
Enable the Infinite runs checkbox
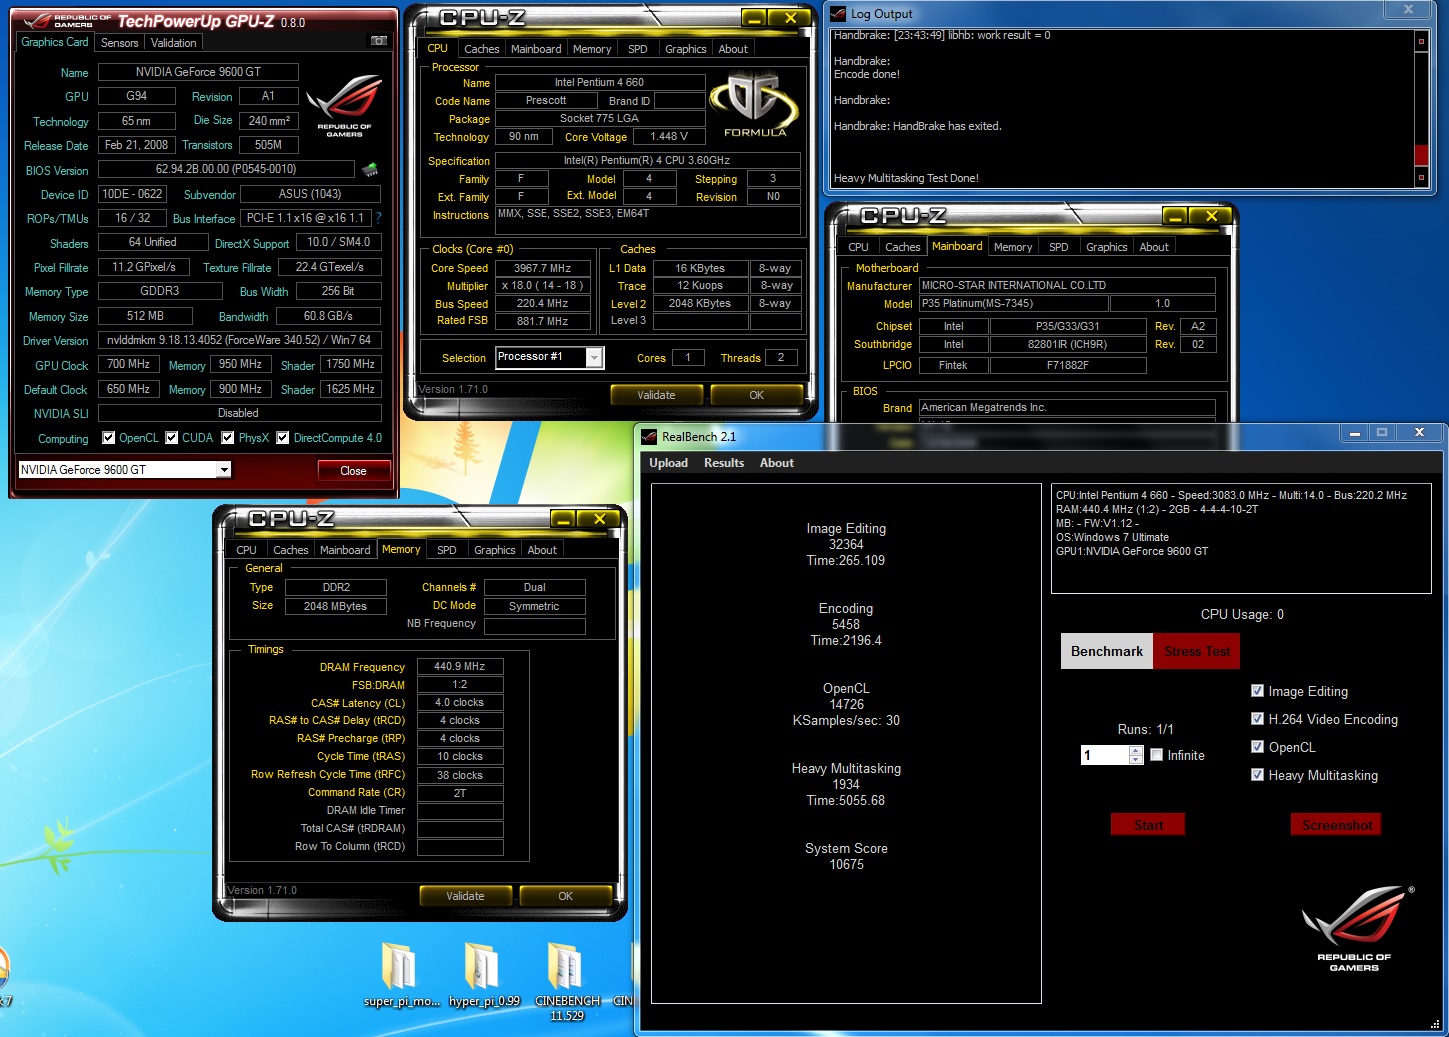click(1157, 755)
